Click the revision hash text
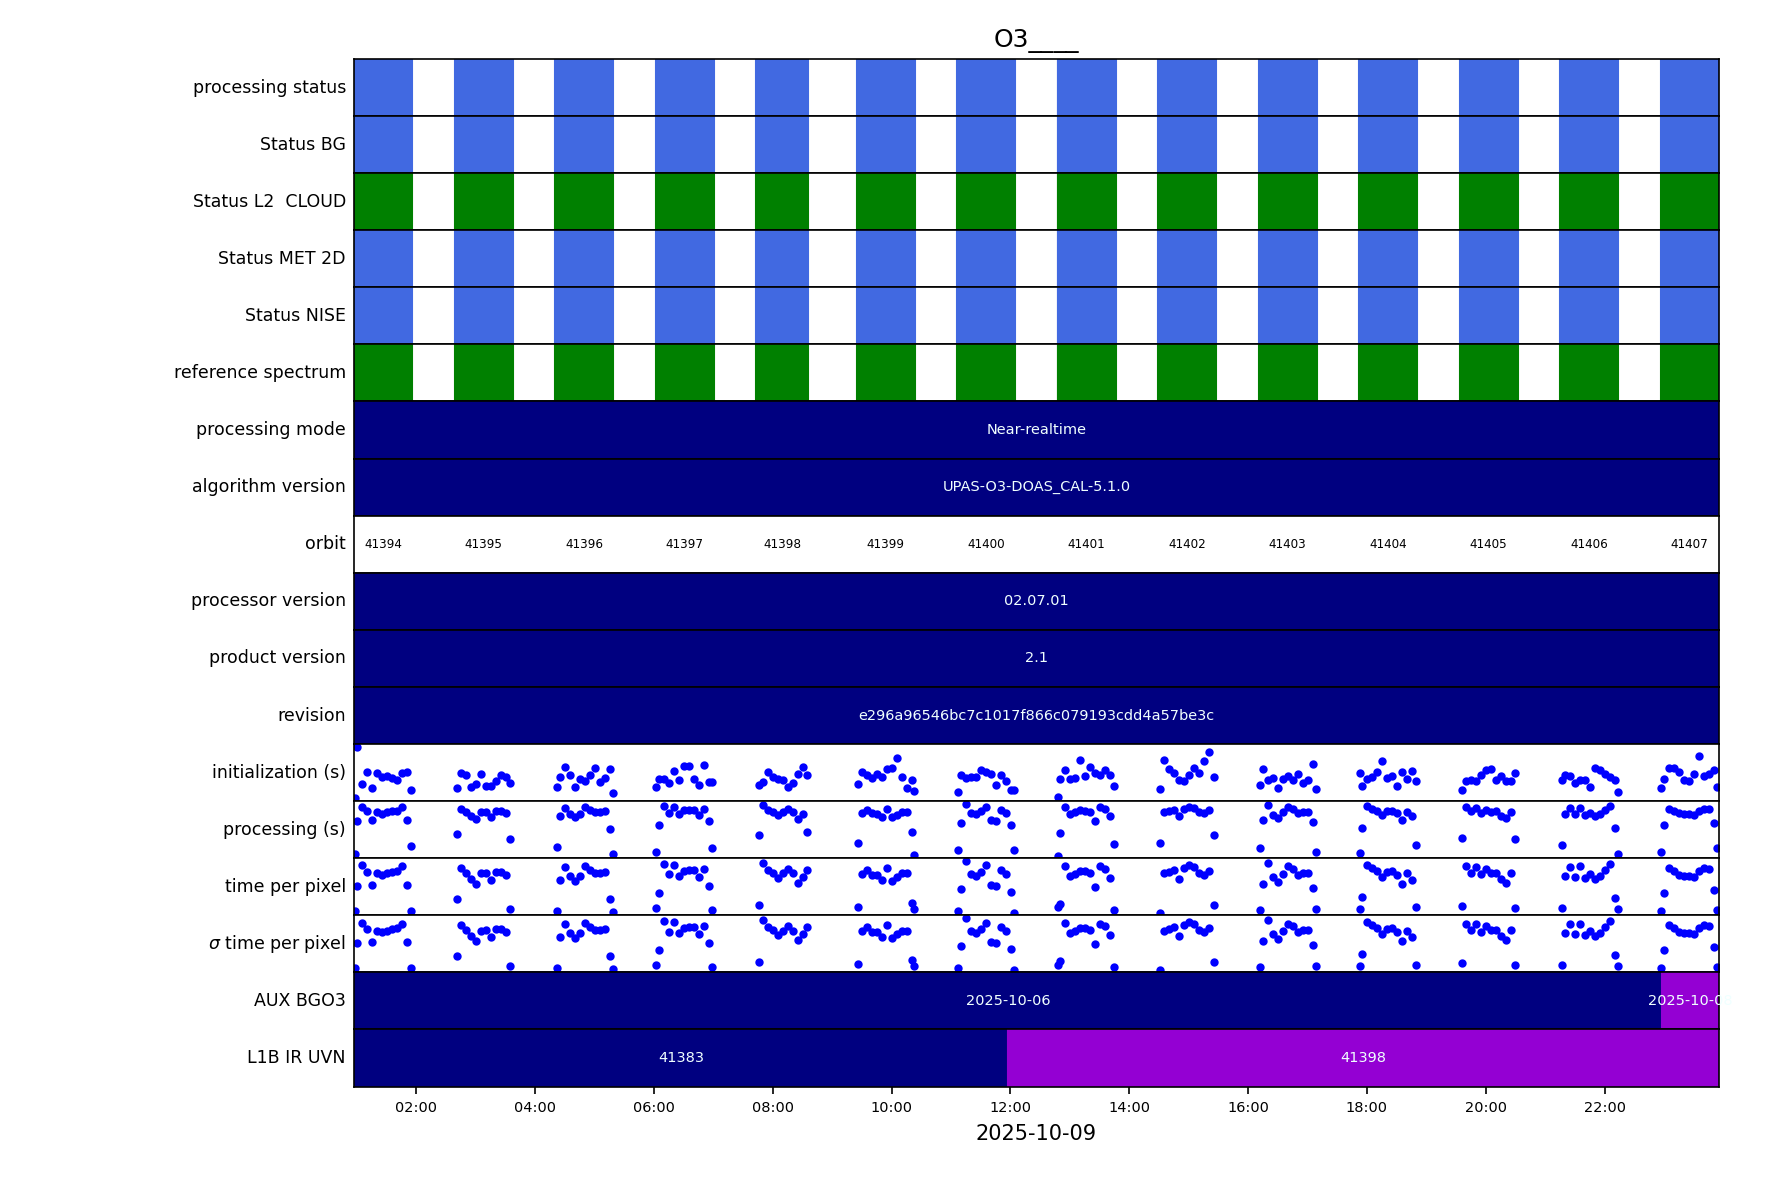Viewport: 1771px width, 1181px height. point(1035,716)
